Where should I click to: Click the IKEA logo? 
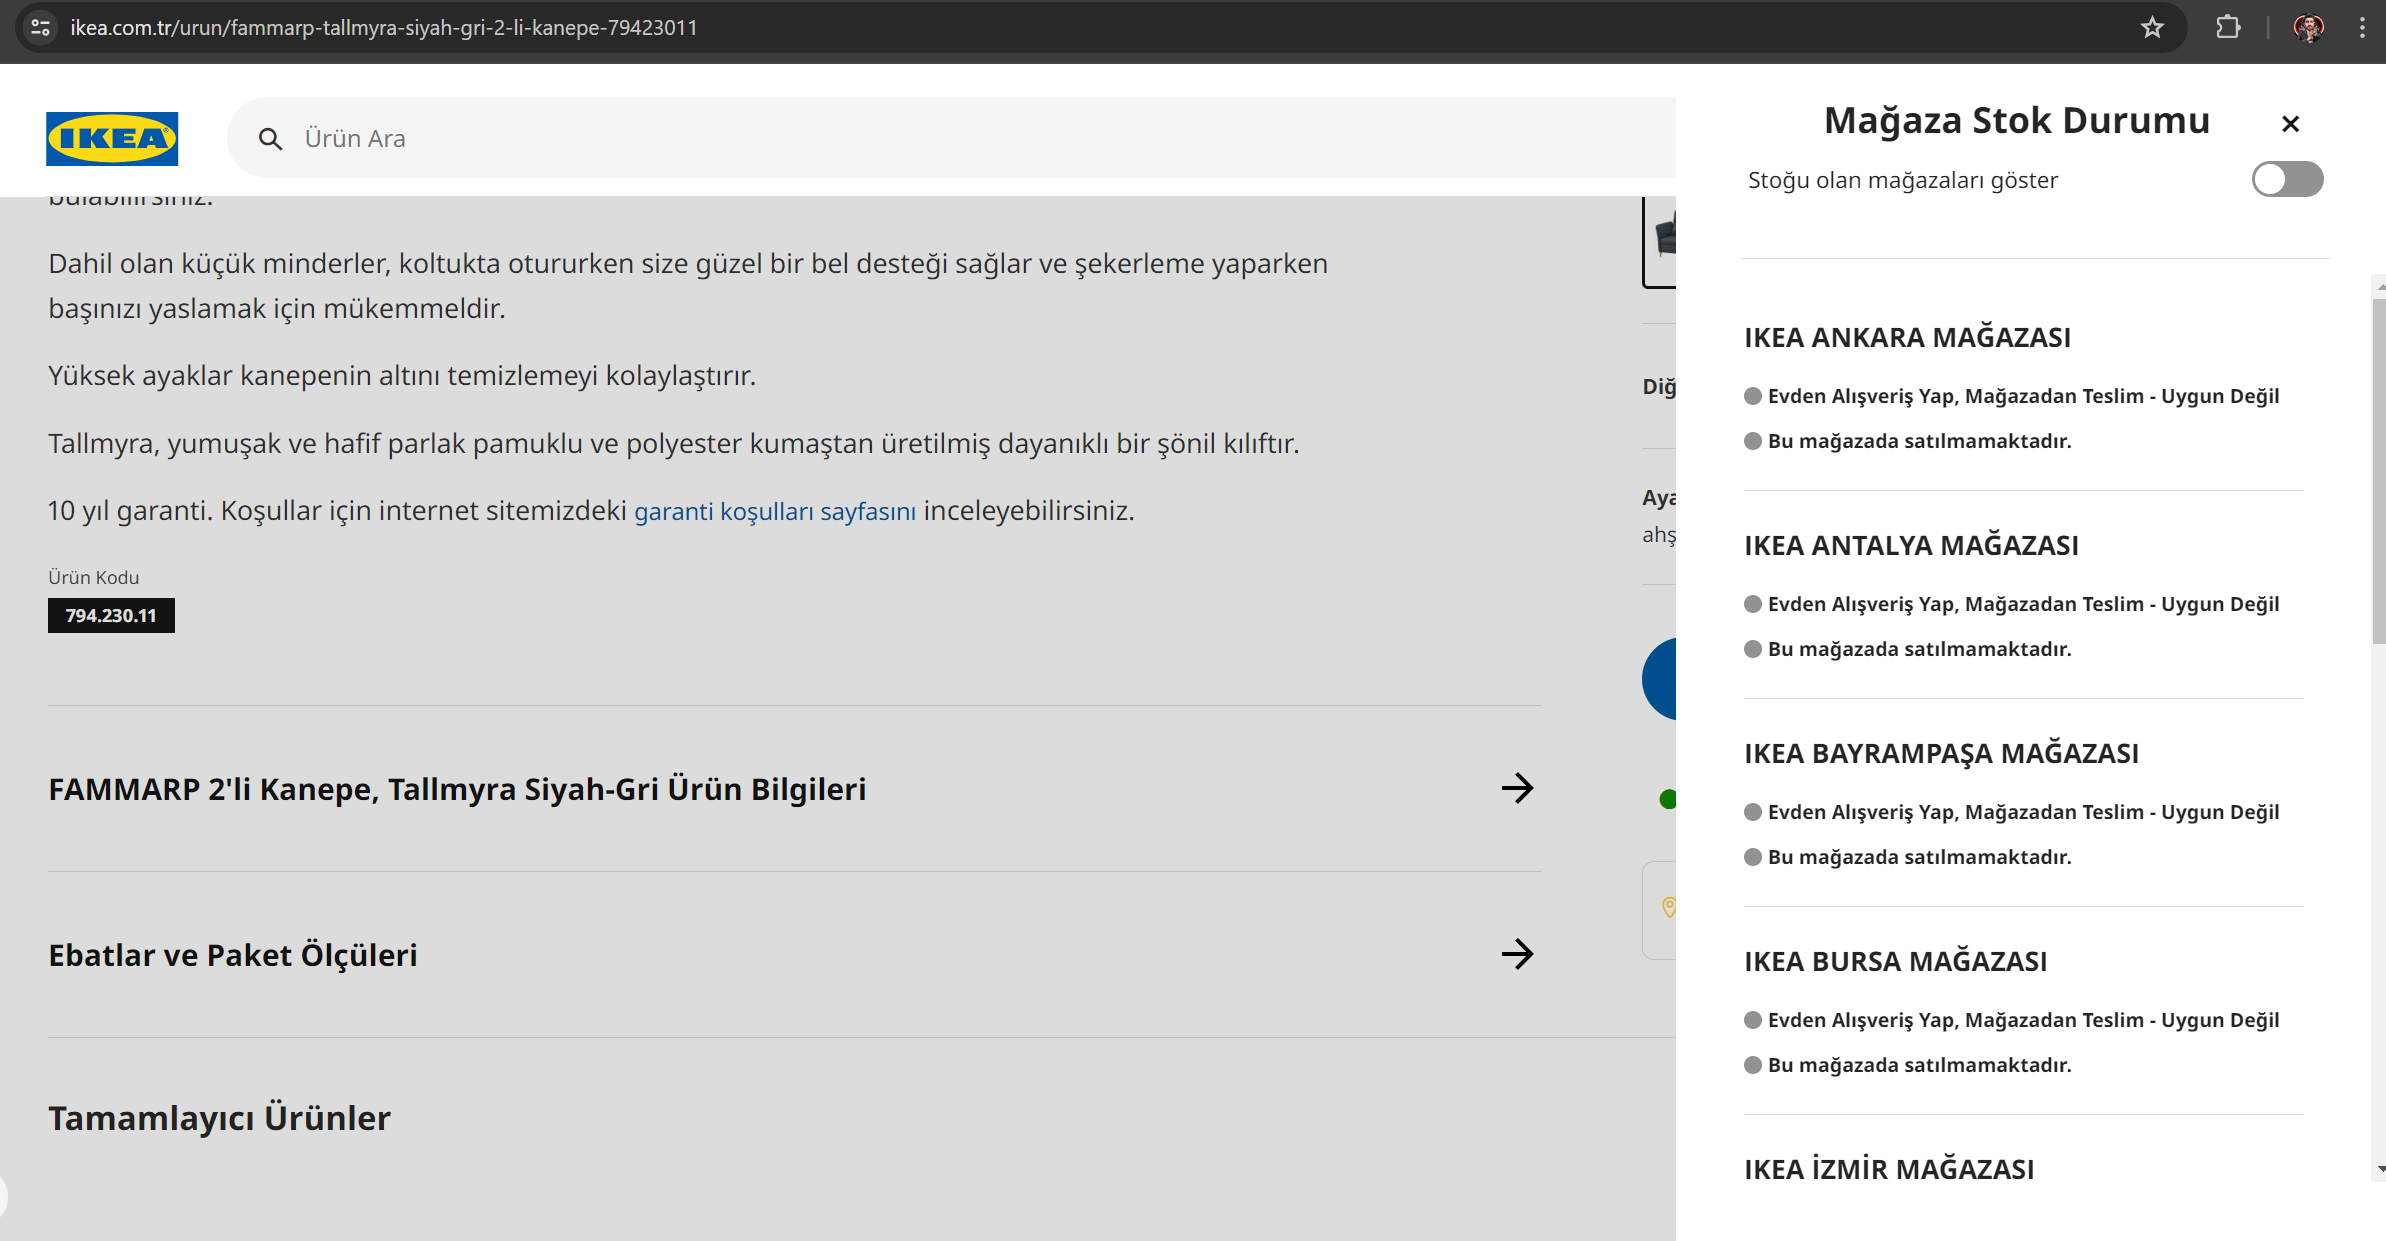point(112,138)
